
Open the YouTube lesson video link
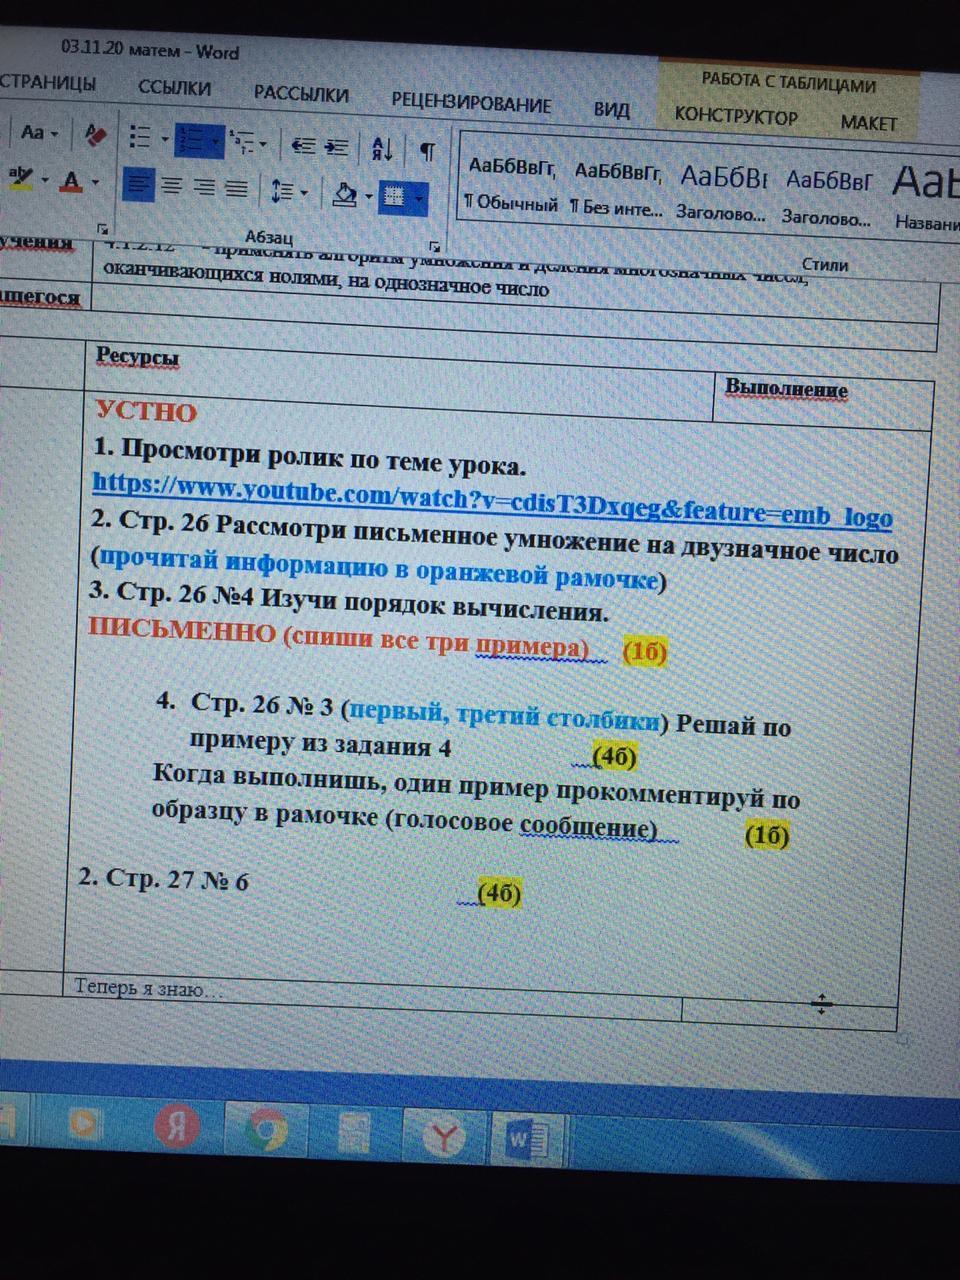(x=492, y=500)
